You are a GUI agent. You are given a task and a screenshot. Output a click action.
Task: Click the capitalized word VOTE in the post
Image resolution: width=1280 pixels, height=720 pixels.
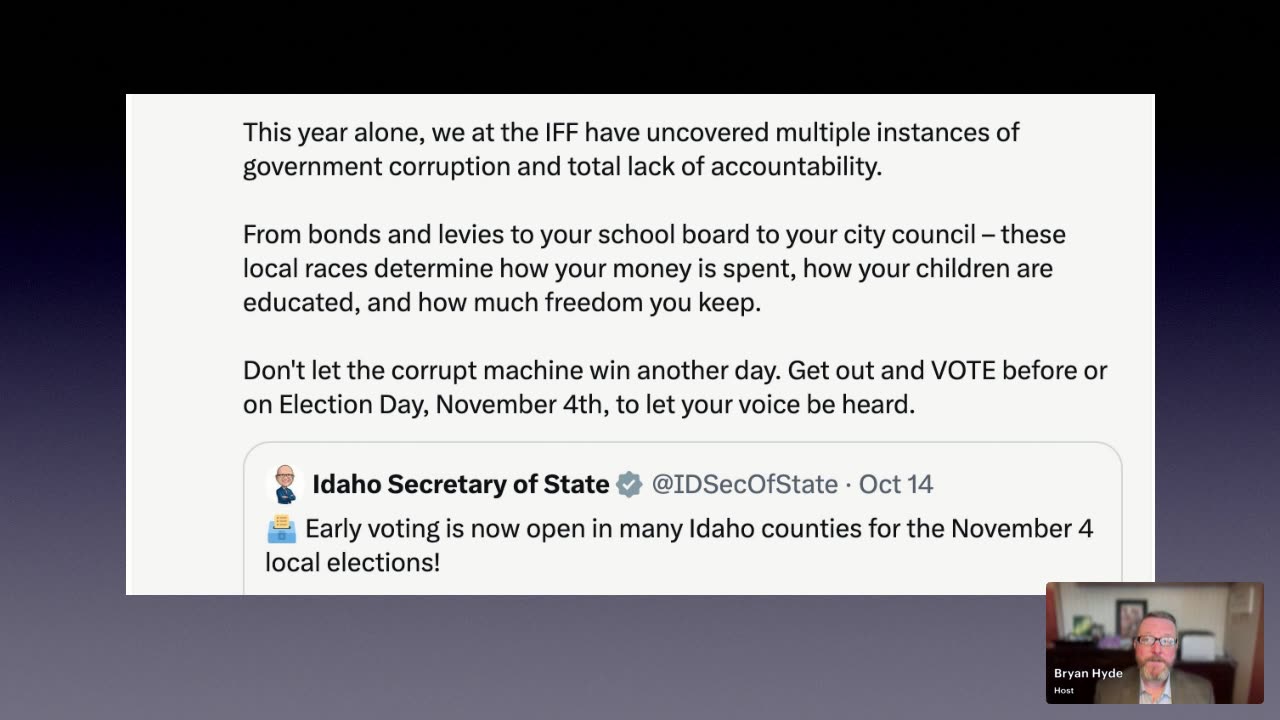[x=963, y=371]
